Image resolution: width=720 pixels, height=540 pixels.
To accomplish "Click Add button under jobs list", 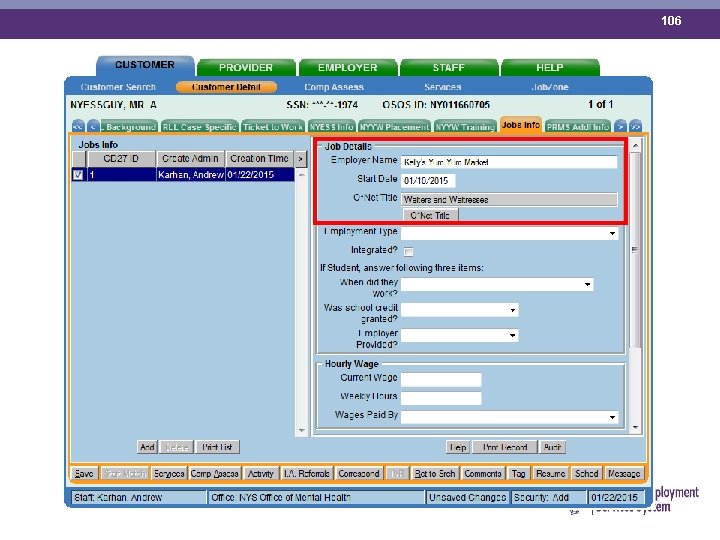I will (147, 447).
